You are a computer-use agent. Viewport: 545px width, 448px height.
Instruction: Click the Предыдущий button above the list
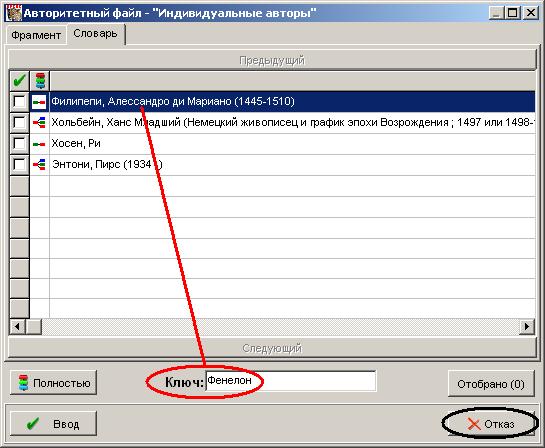tap(272, 60)
